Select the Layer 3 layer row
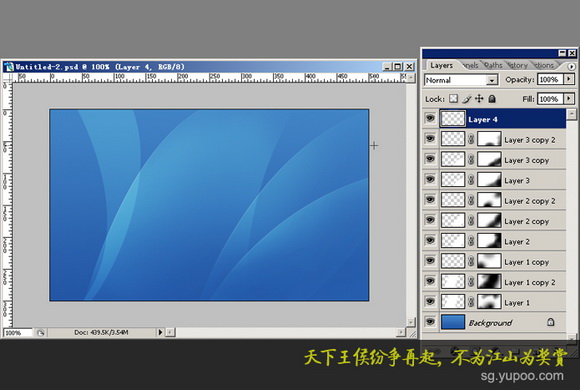This screenshot has height=390, width=580. point(494,180)
